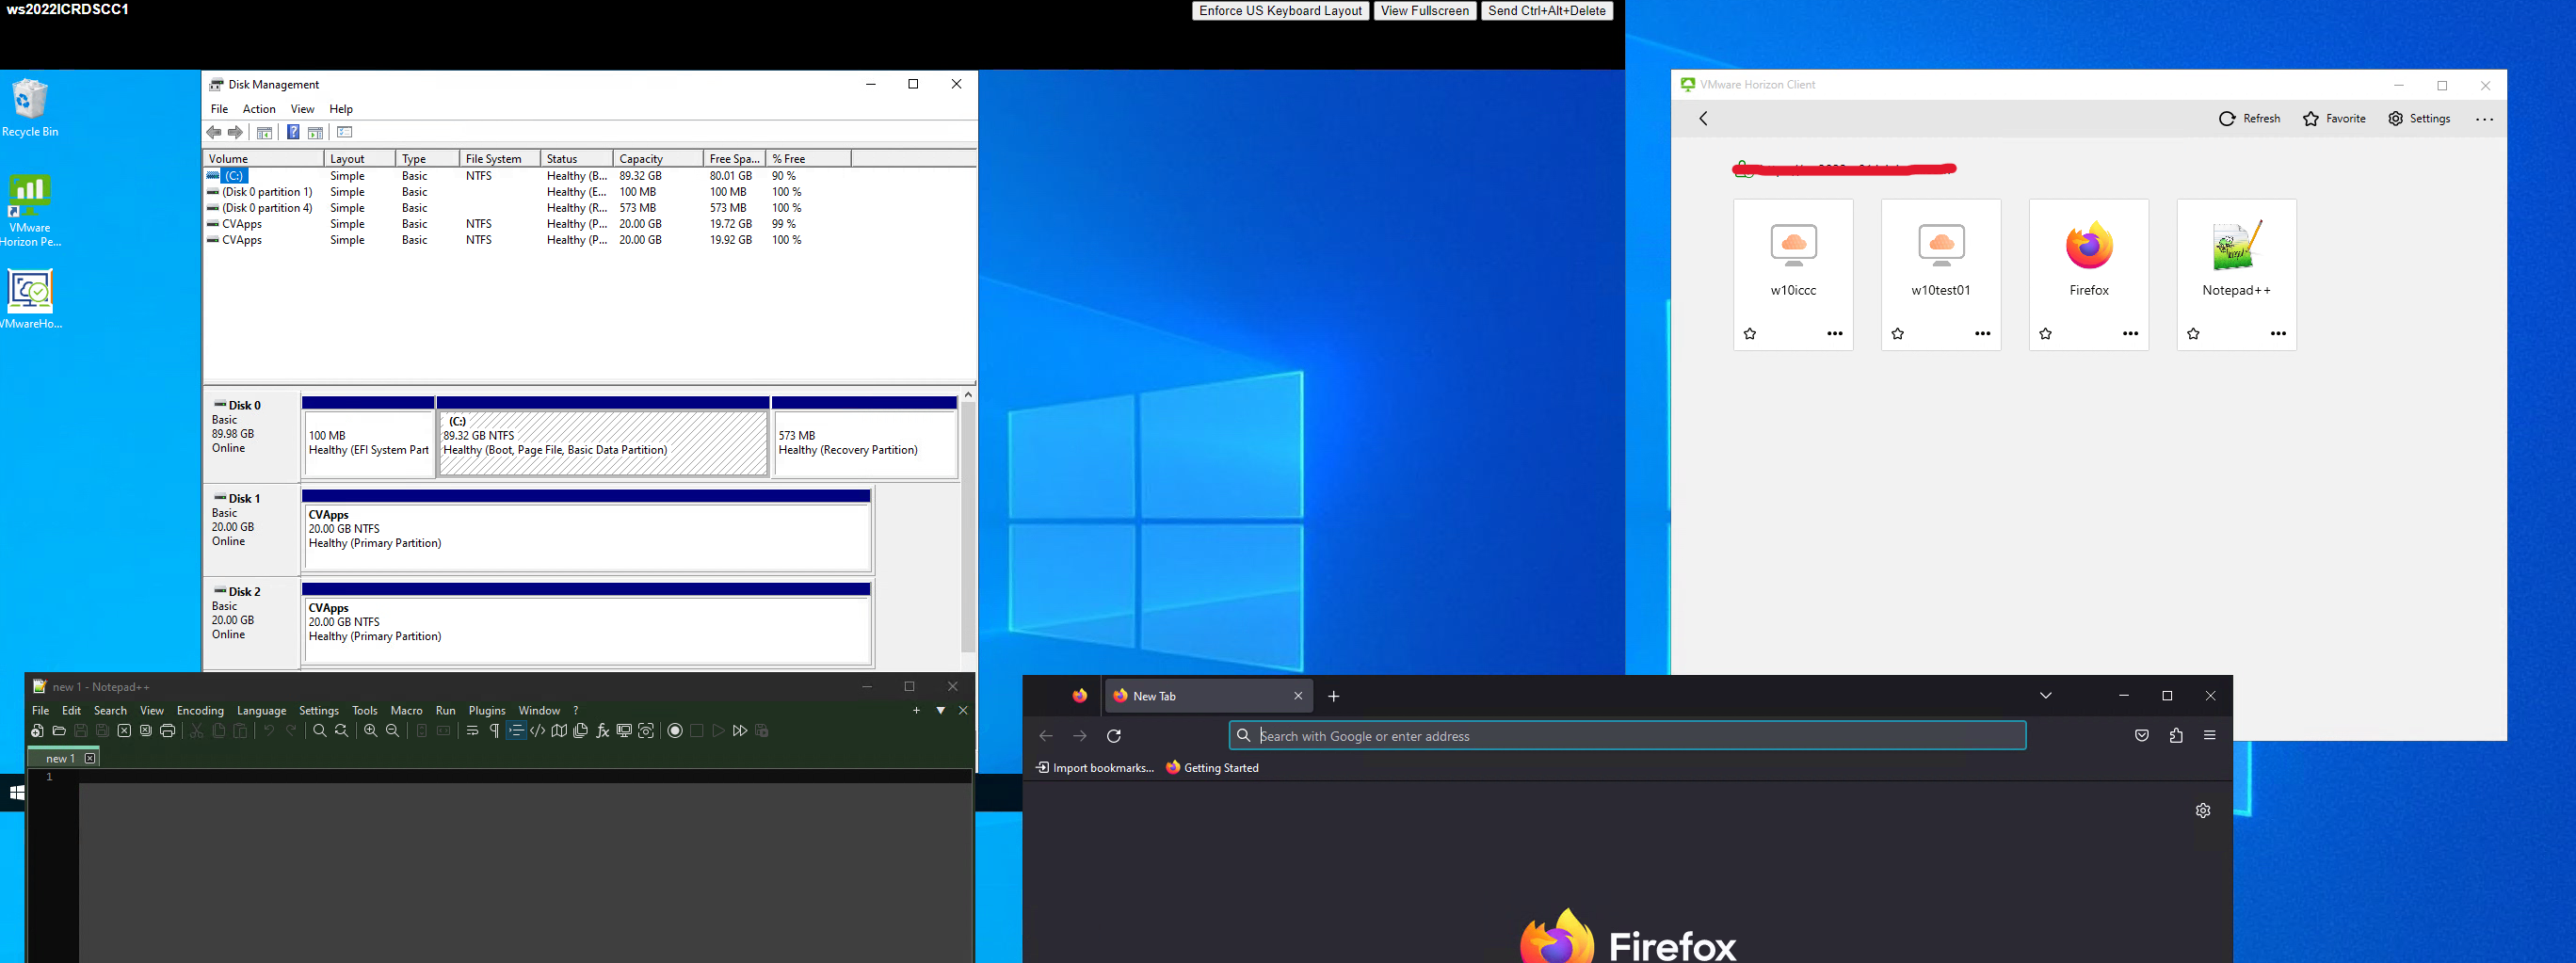Click Refresh in VMware Horizon Client

tap(2250, 119)
